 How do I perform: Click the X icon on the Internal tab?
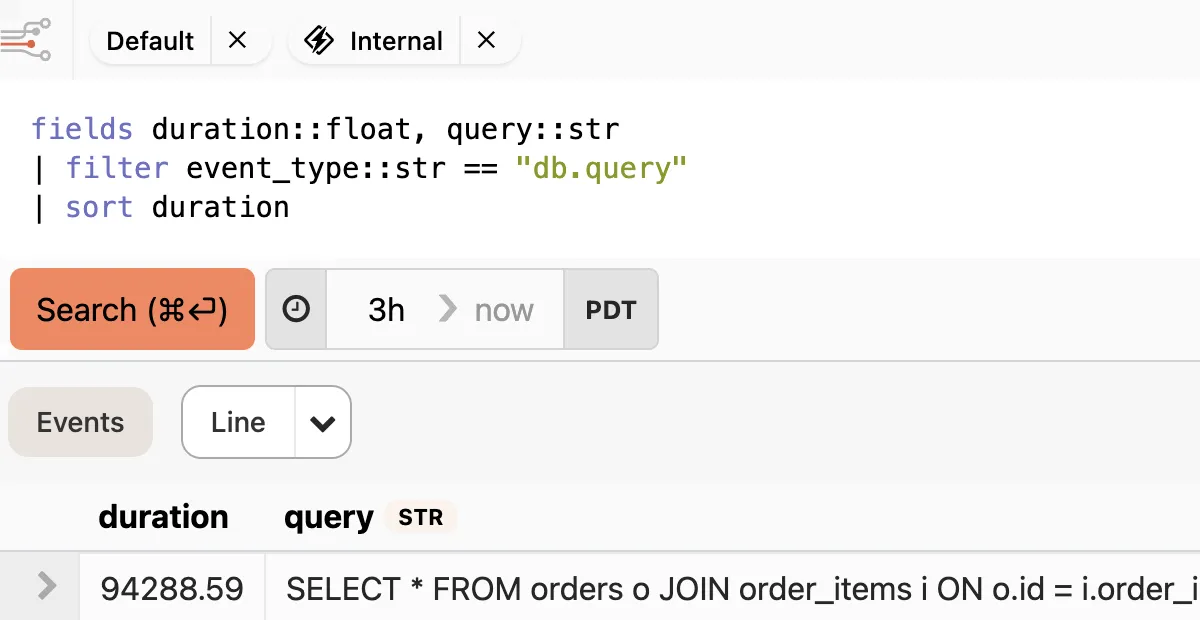(x=487, y=41)
